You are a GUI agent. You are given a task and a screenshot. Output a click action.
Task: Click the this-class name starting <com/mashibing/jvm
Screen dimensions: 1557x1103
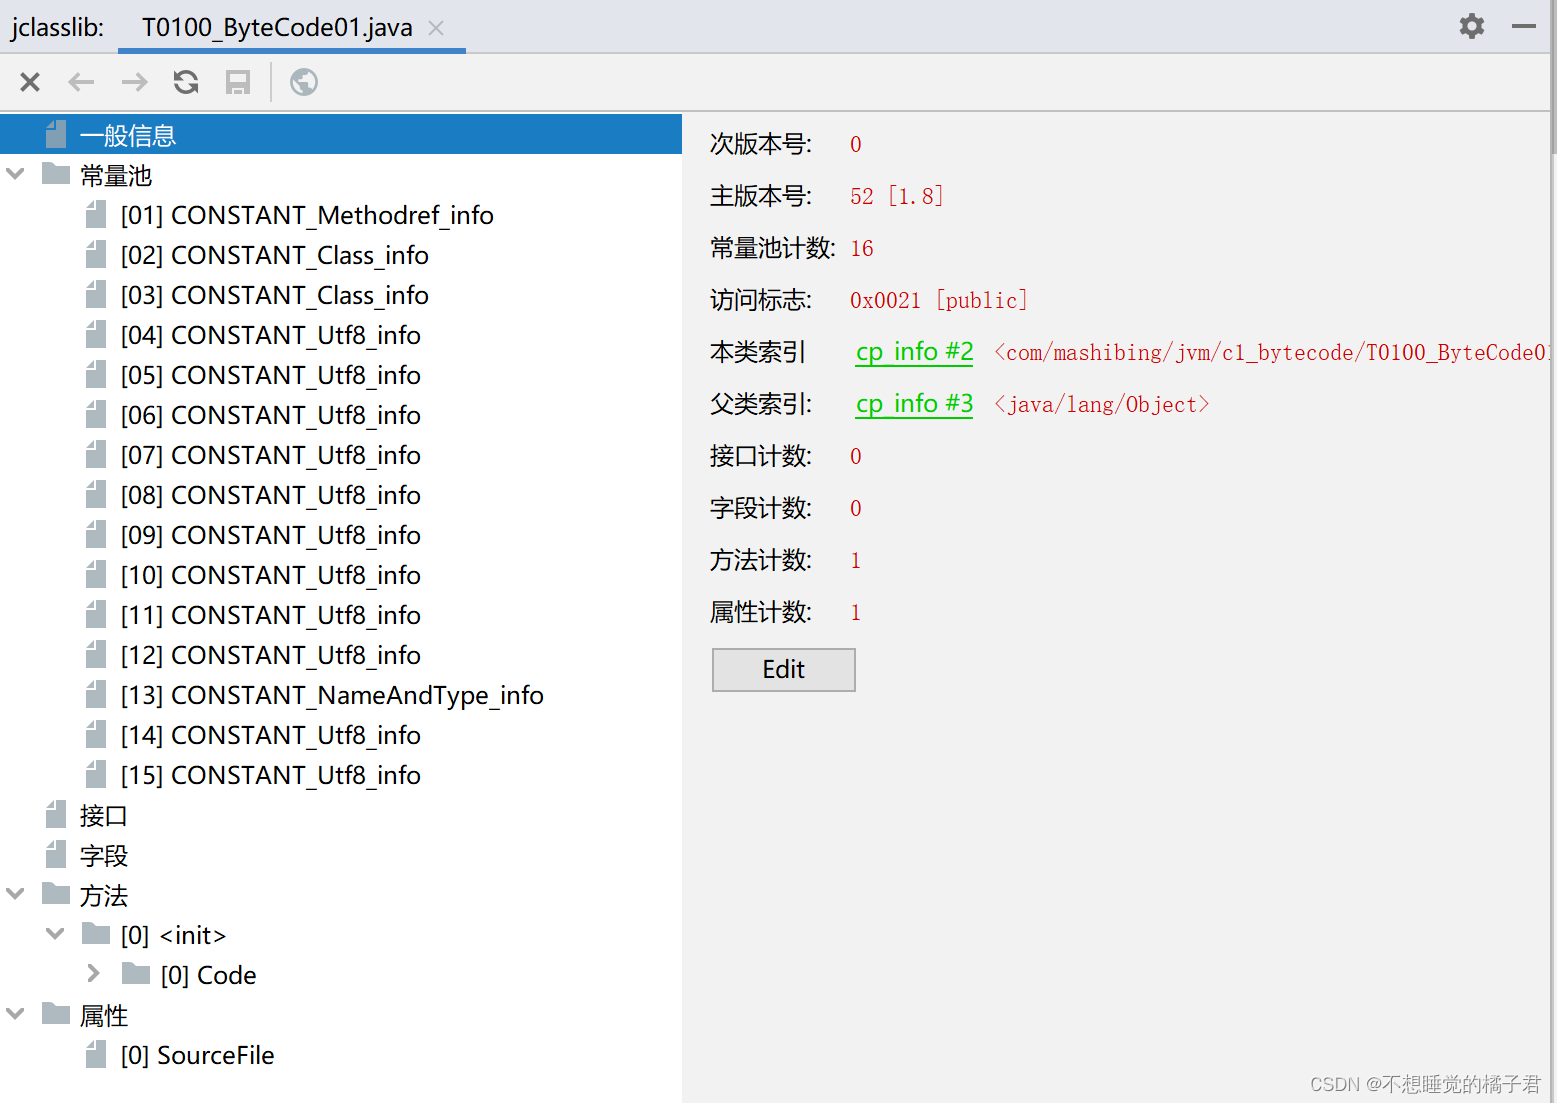[x=1272, y=352]
